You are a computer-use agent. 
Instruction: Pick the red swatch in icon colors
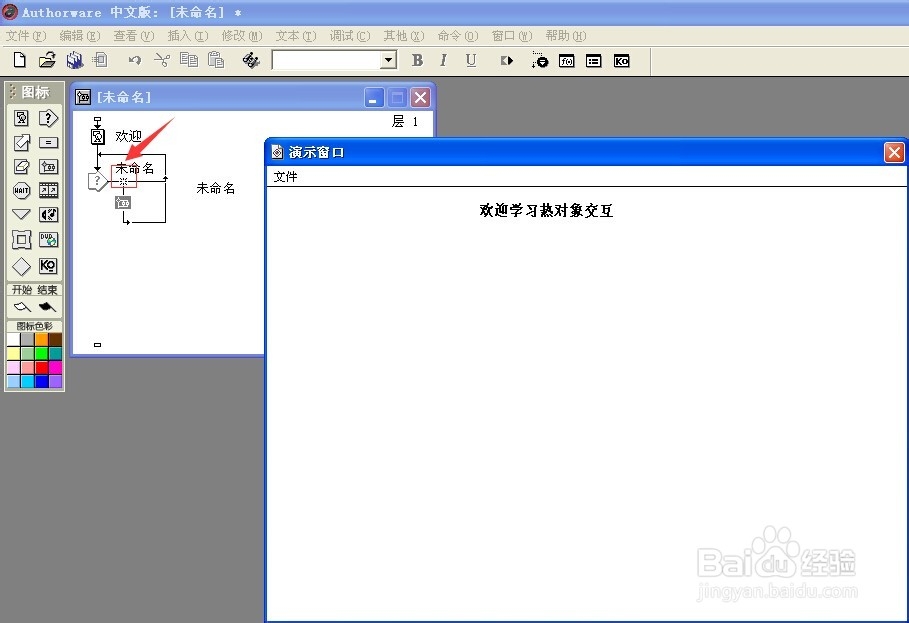tap(42, 367)
